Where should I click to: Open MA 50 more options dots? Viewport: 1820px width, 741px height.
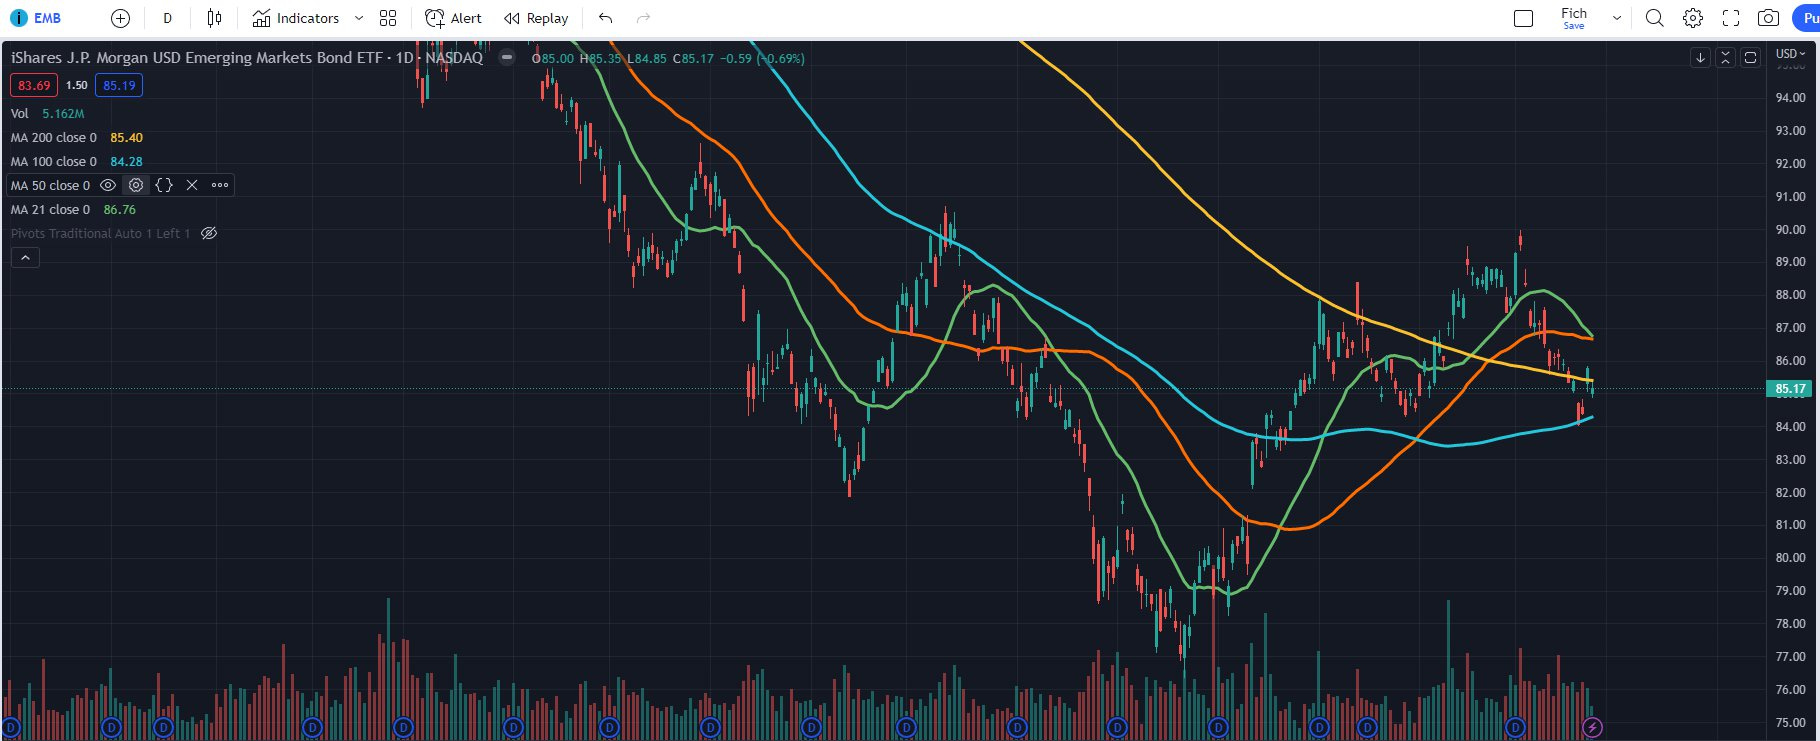(x=220, y=185)
